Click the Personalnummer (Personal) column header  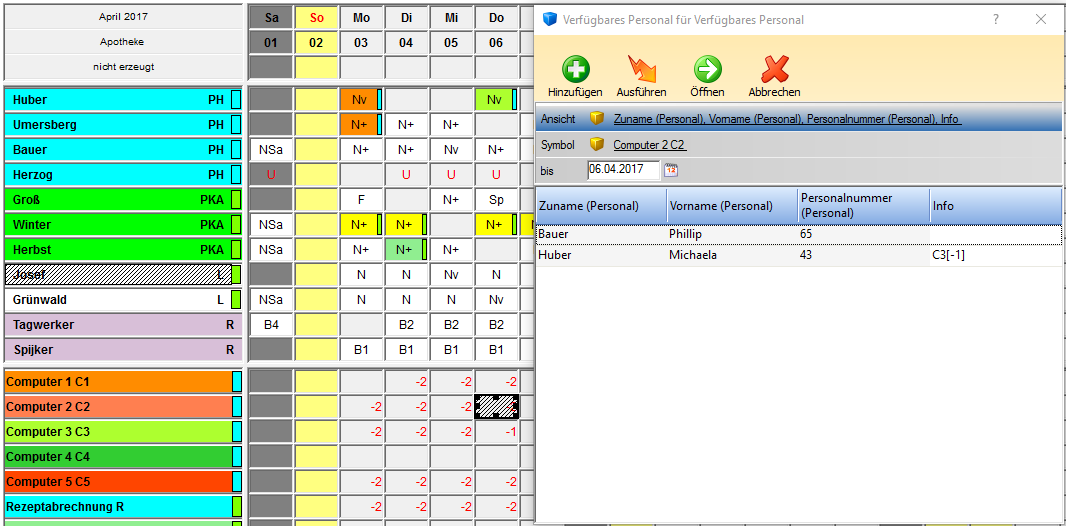click(x=862, y=206)
